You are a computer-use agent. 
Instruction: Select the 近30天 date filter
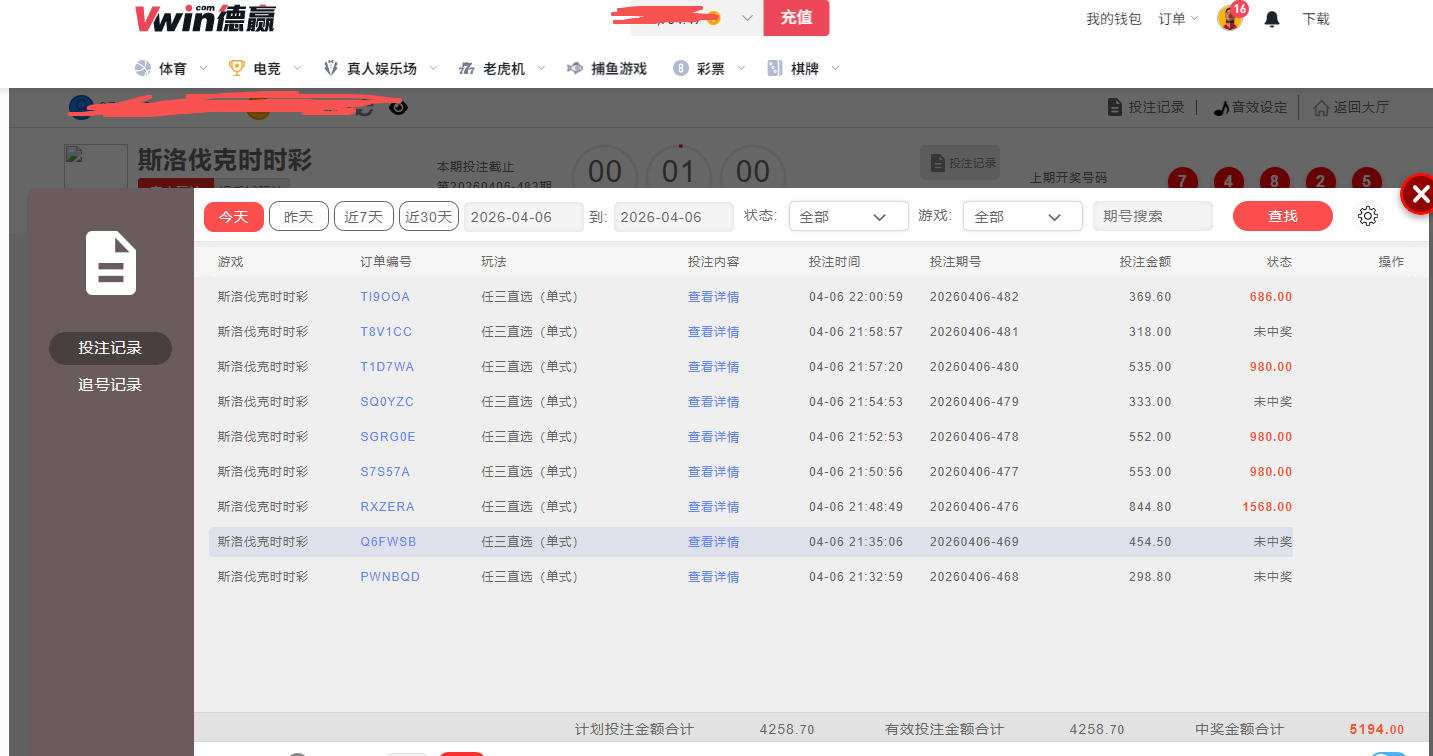(429, 217)
